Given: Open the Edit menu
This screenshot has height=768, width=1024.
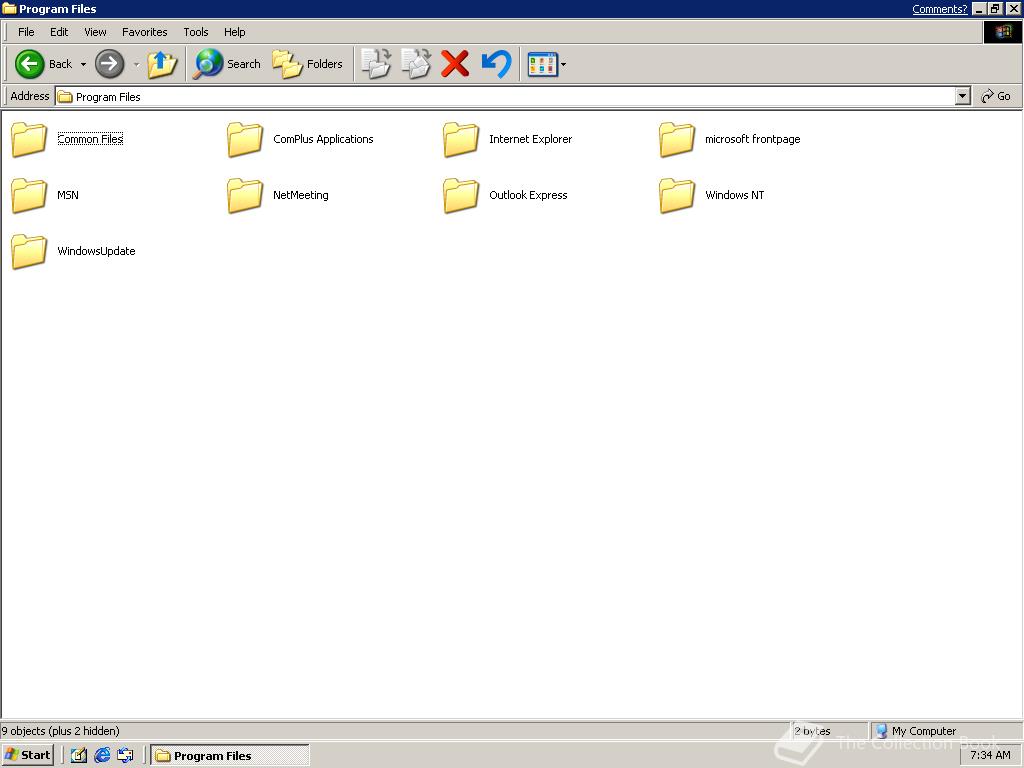Looking at the screenshot, I should coord(59,32).
